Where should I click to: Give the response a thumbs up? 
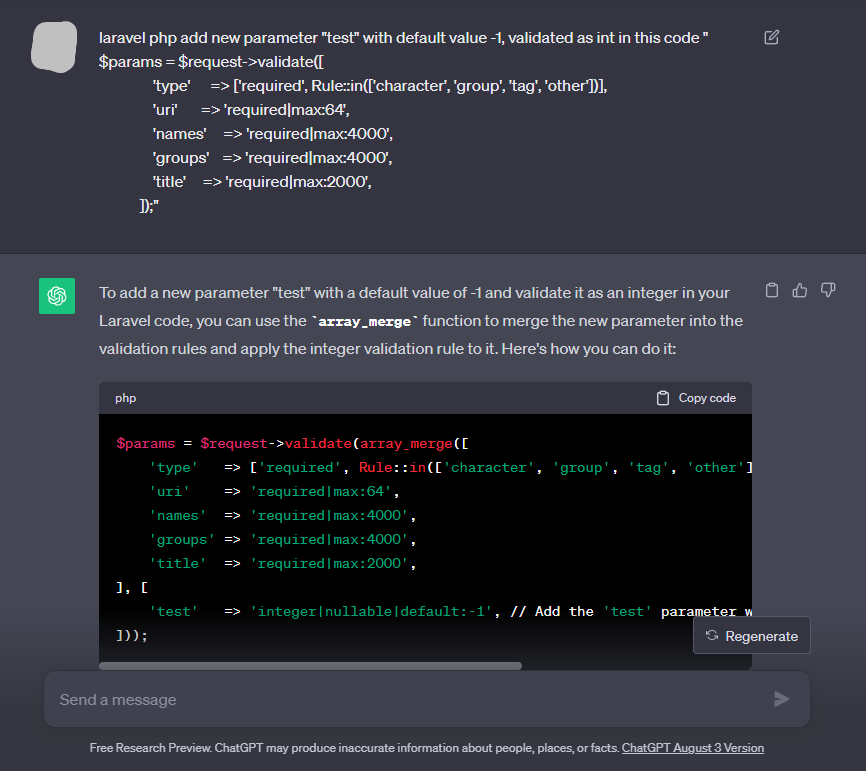pos(799,290)
